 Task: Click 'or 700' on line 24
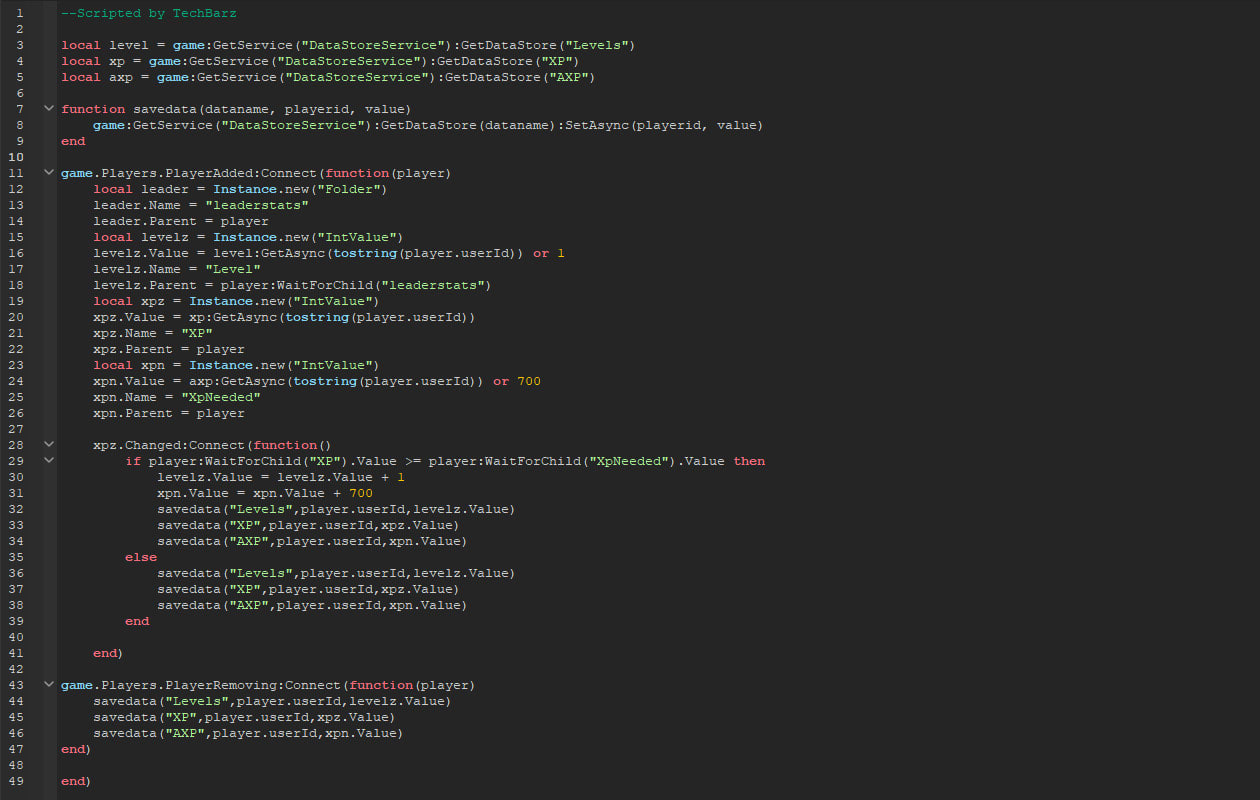pyautogui.click(x=517, y=382)
